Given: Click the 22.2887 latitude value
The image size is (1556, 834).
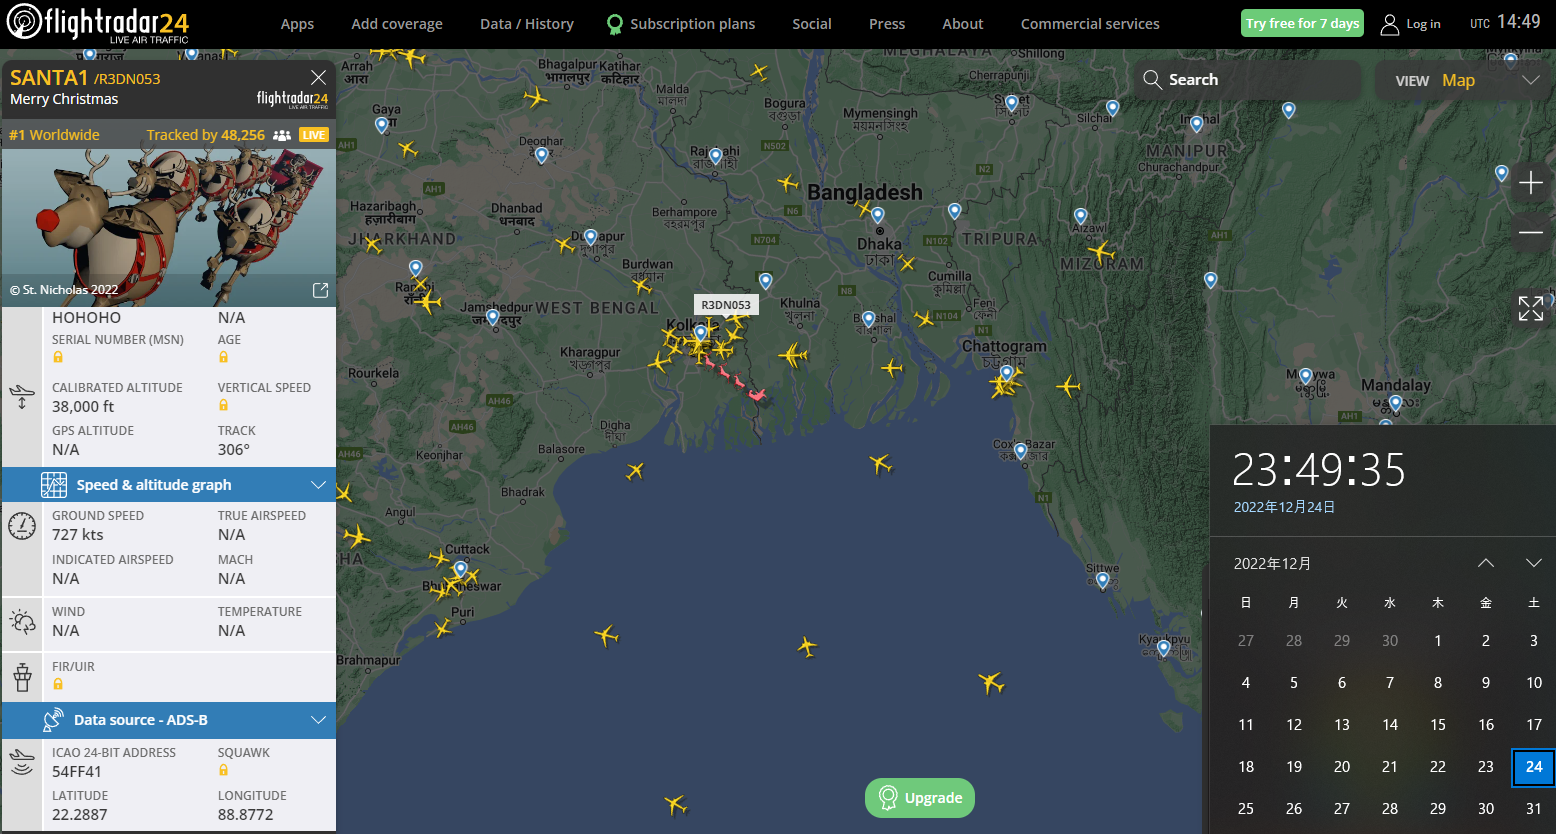Looking at the screenshot, I should pyautogui.click(x=80, y=814).
